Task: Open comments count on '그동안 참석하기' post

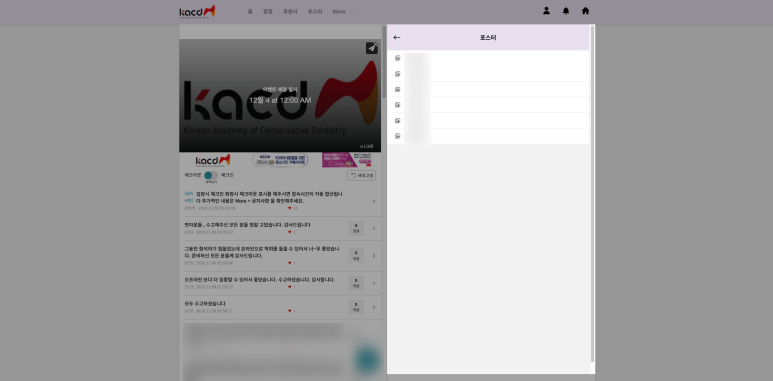Action: 356,256
